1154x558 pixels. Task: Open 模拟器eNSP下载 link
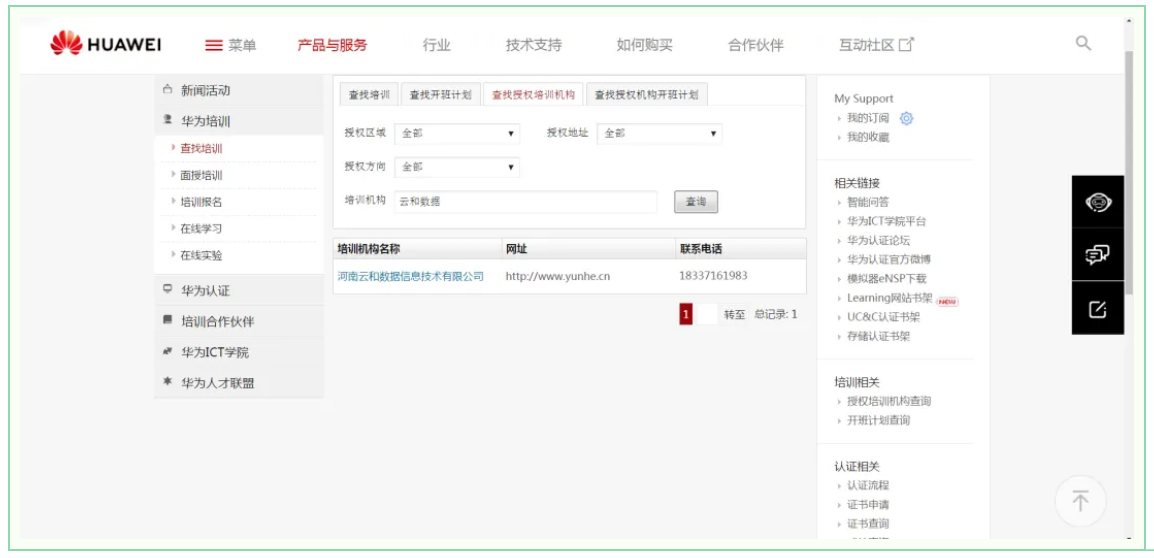pyautogui.click(x=886, y=279)
